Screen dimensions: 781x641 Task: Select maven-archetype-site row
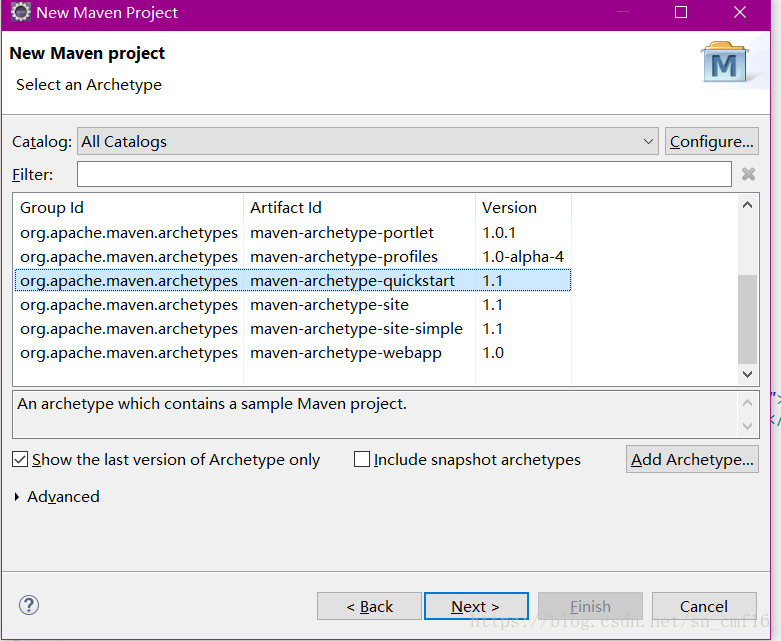(x=293, y=304)
